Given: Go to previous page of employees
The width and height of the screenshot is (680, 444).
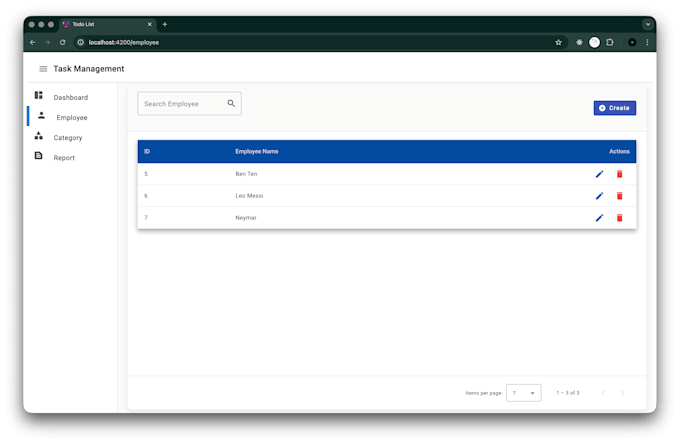Looking at the screenshot, I should pyautogui.click(x=603, y=393).
